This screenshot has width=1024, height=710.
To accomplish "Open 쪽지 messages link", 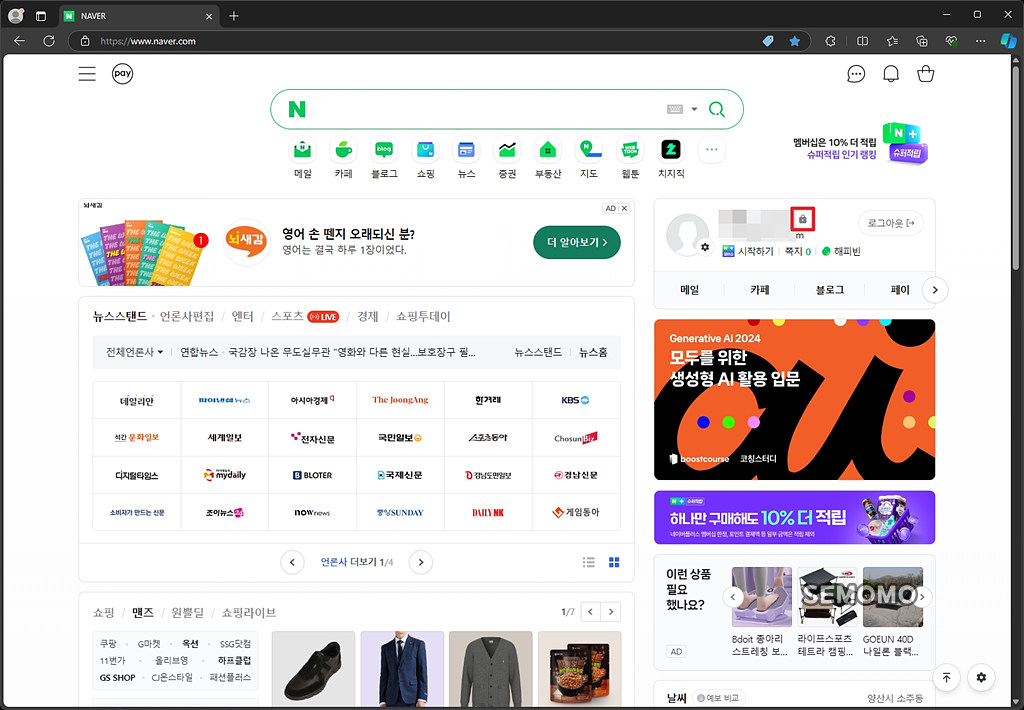I will coord(797,251).
